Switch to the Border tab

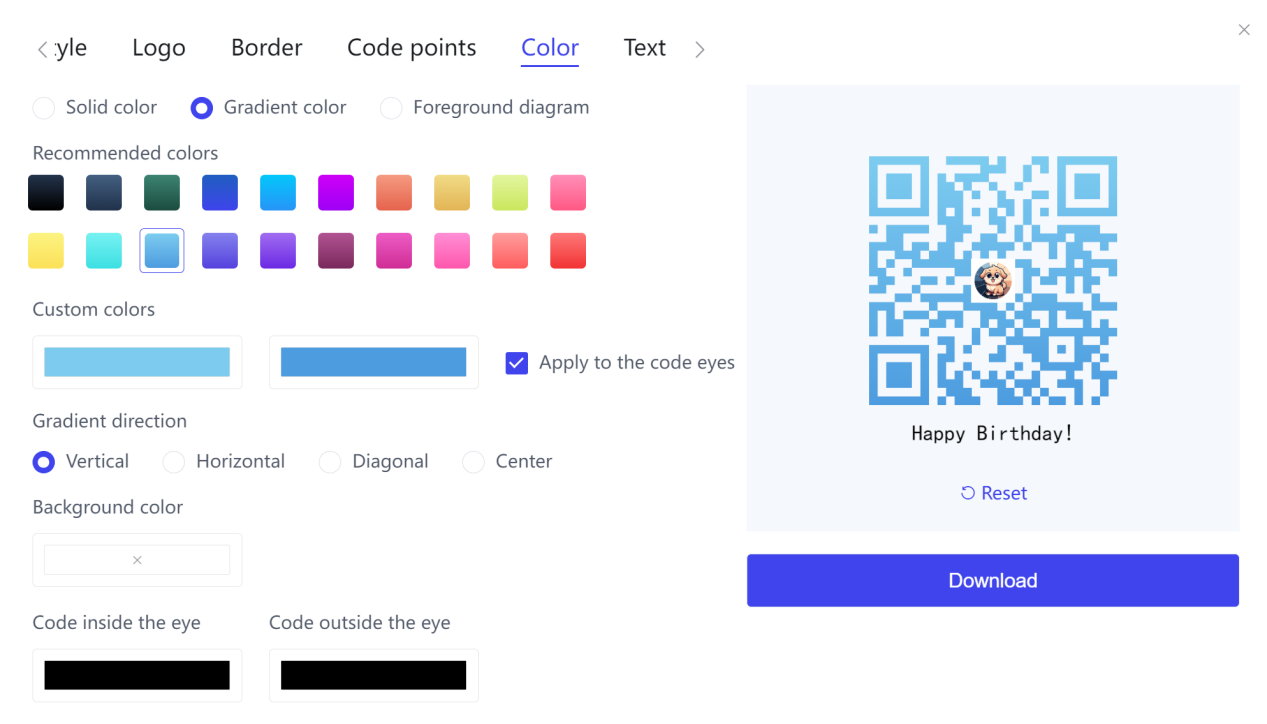pyautogui.click(x=267, y=47)
